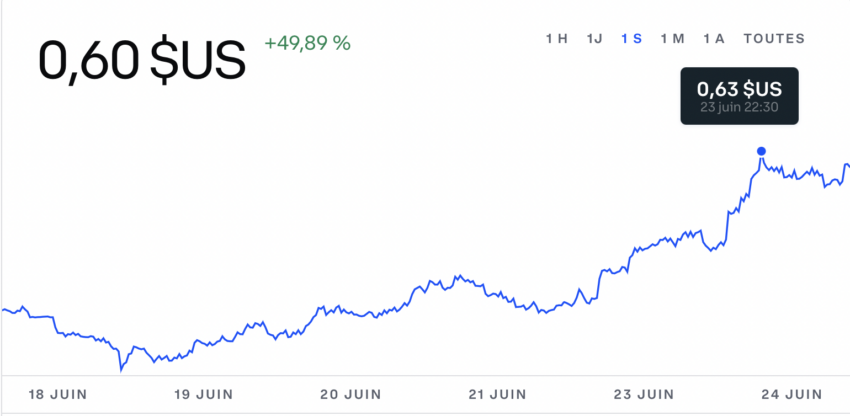Click the 23 juin 22:30 timestamp in the tooltip
Image resolution: width=850 pixels, height=416 pixels.
(739, 107)
